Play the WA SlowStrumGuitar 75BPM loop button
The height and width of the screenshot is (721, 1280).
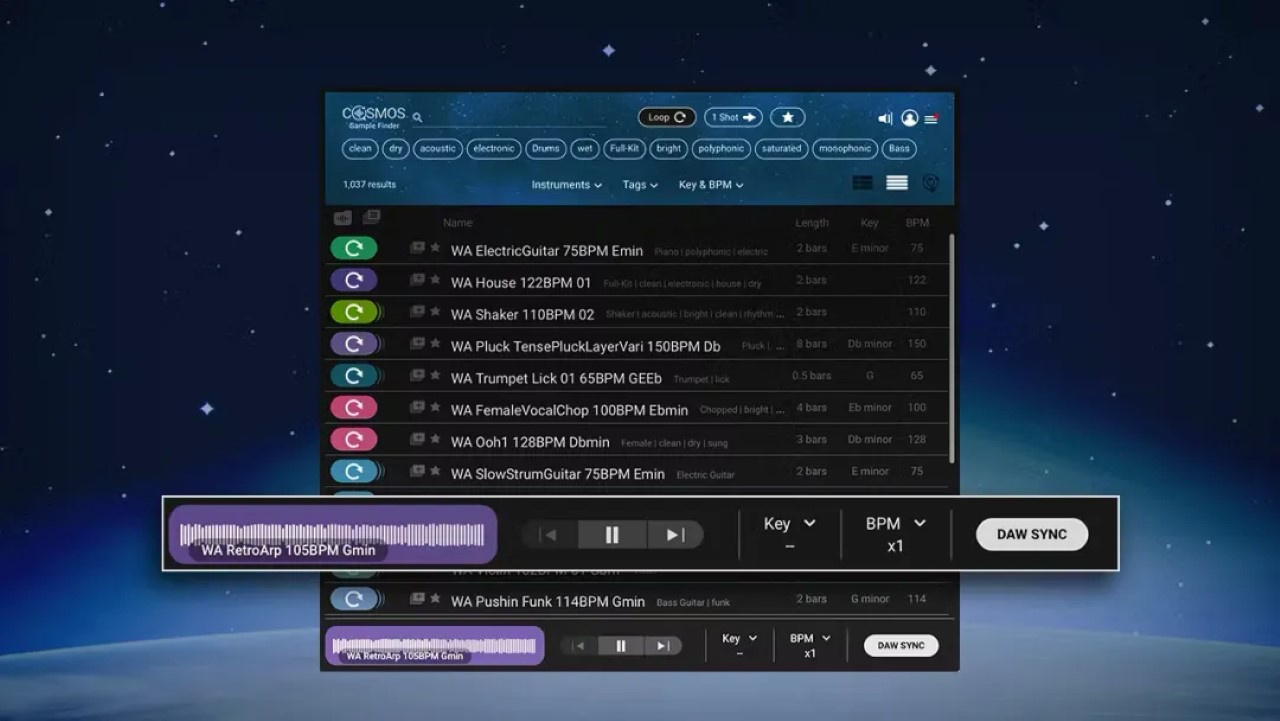pos(354,472)
